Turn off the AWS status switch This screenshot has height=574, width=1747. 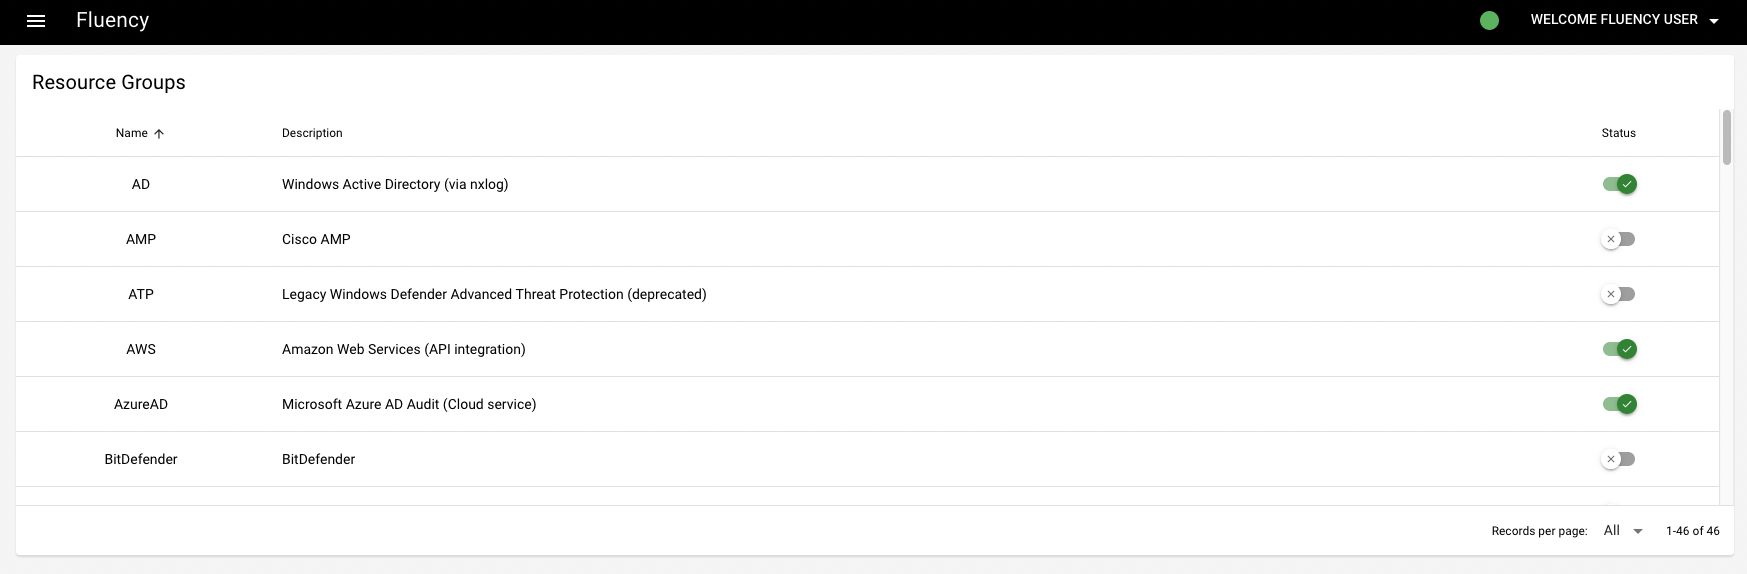tap(1619, 349)
